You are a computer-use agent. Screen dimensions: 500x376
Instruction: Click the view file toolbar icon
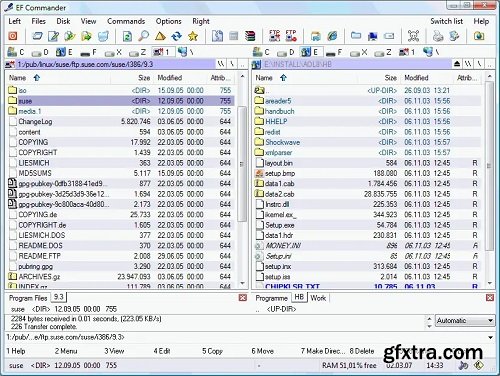[x=37, y=36]
